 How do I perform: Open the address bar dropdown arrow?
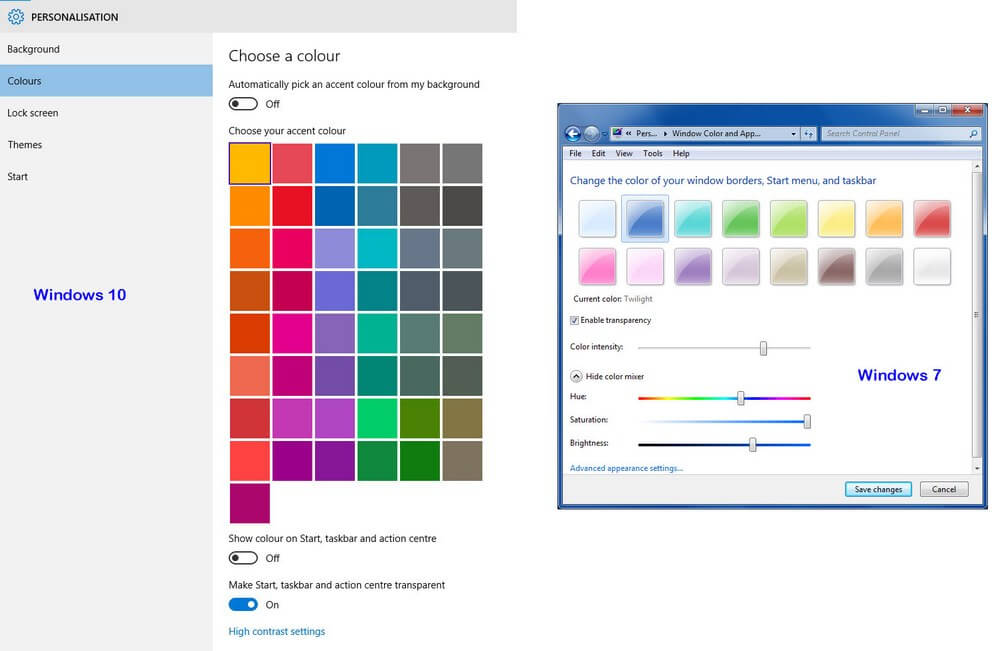(793, 133)
